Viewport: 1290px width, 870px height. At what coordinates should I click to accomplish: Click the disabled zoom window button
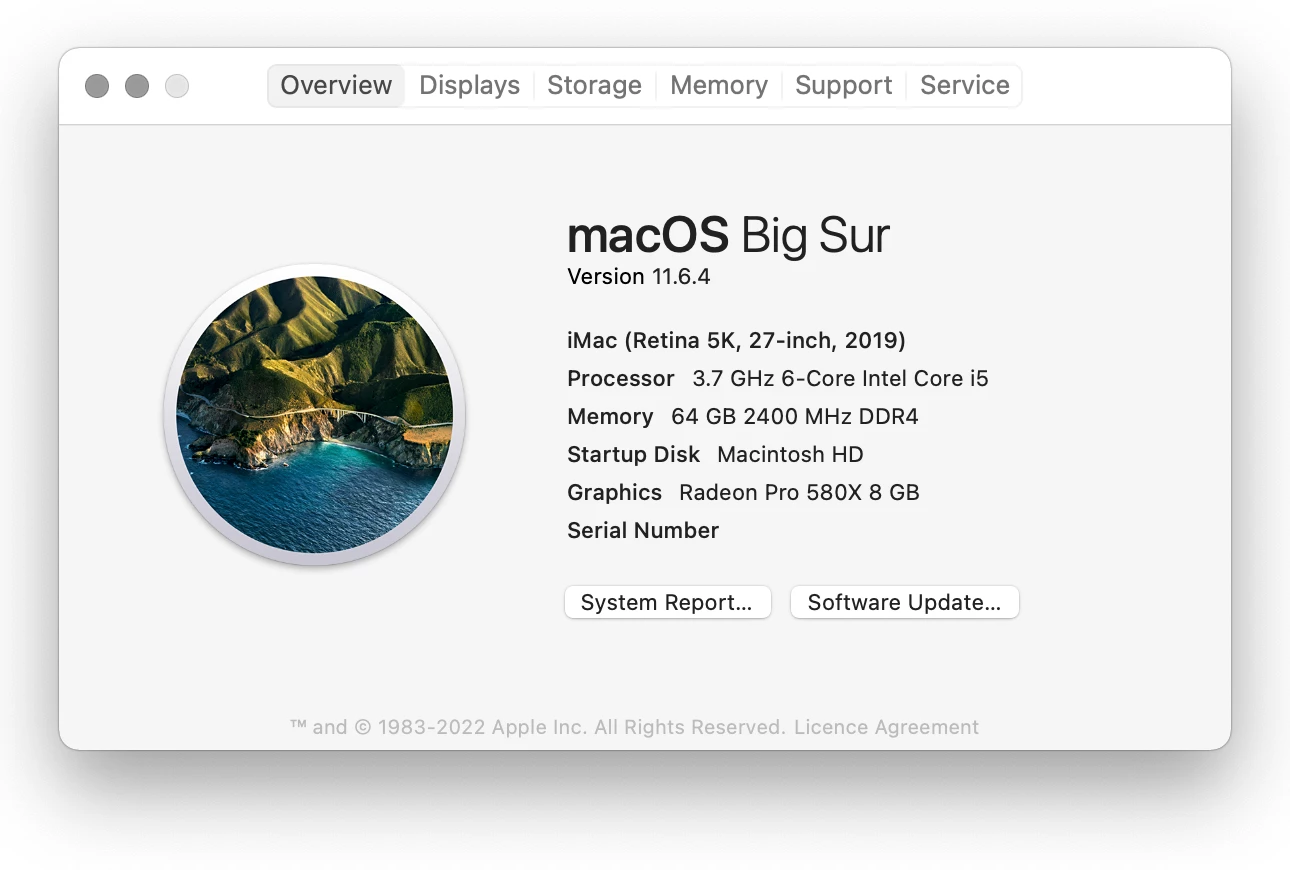coord(177,86)
